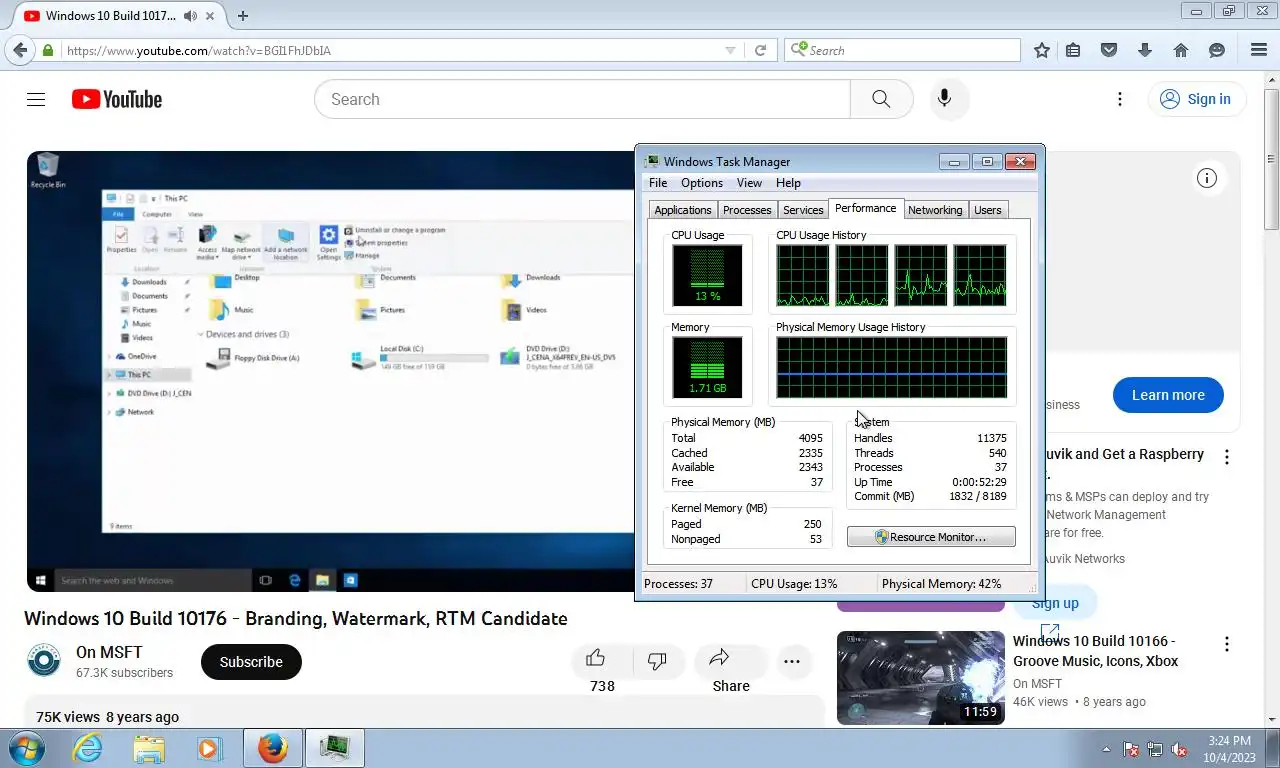Click the CPU Usage 13 % meter
The height and width of the screenshot is (768, 1280).
coord(707,275)
